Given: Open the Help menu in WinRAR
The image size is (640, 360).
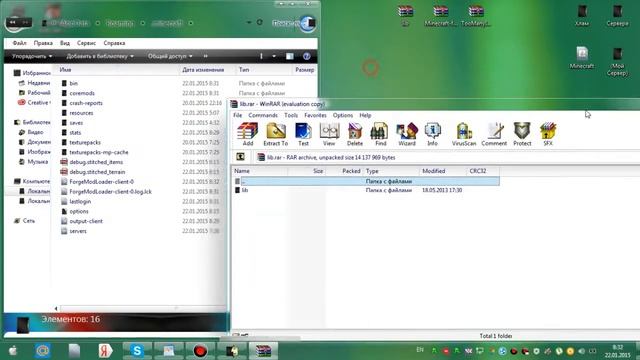Looking at the screenshot, I should [365, 116].
